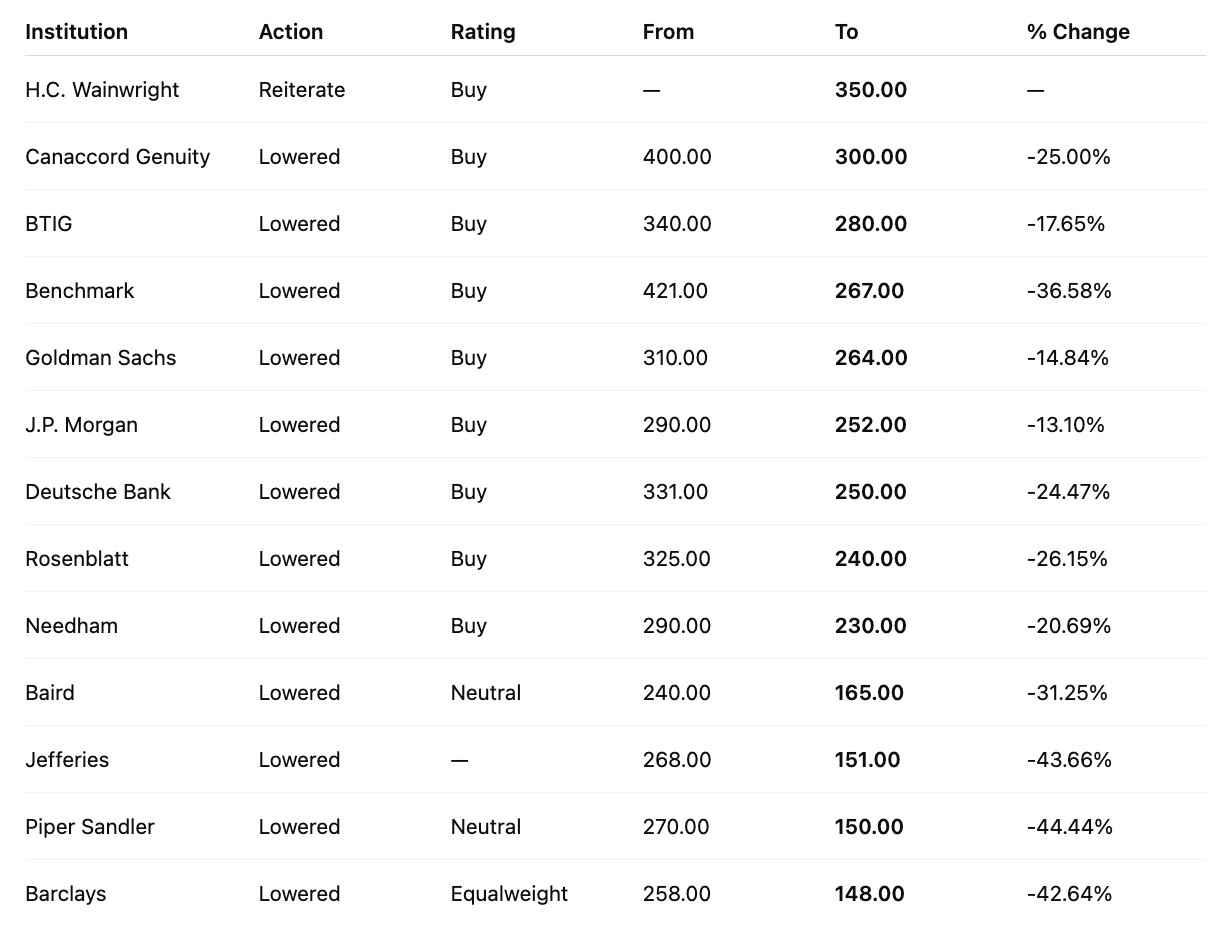The height and width of the screenshot is (948, 1228).
Task: Click Benchmark's -36.58% change value
Action: [x=1069, y=291]
